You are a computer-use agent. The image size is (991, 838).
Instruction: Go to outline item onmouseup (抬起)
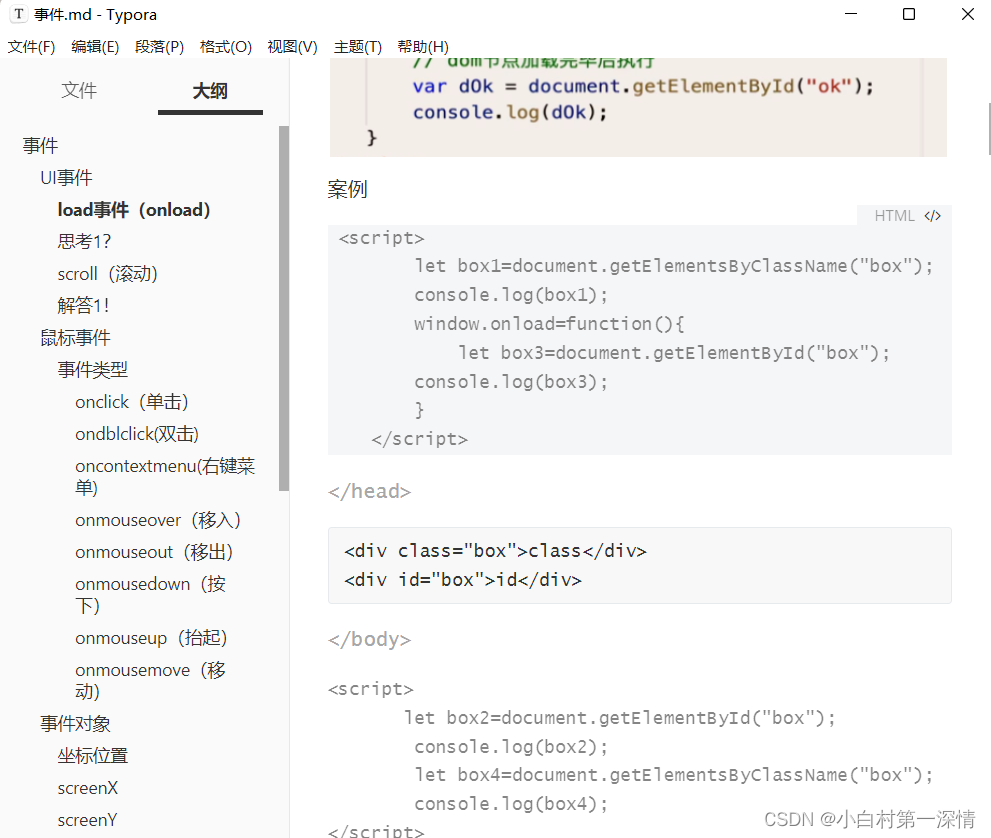(151, 638)
